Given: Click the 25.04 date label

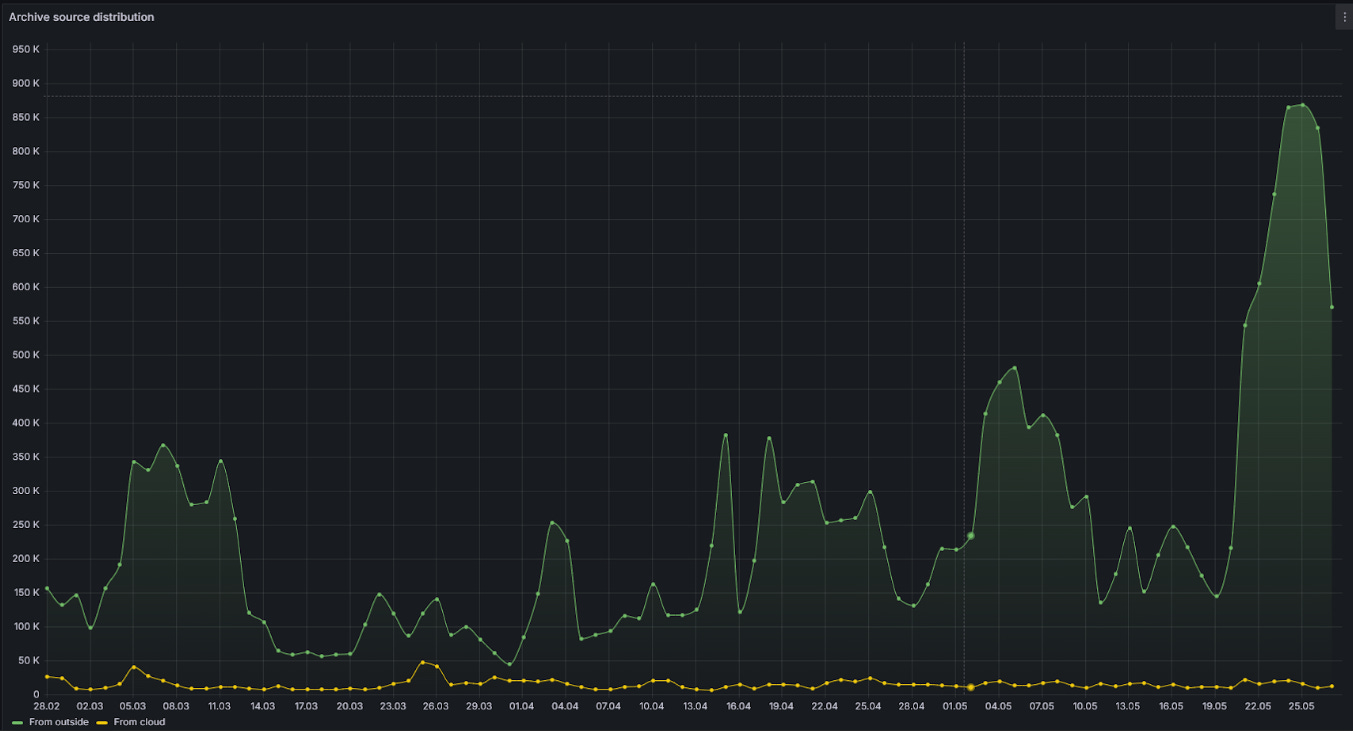Looking at the screenshot, I should (868, 706).
